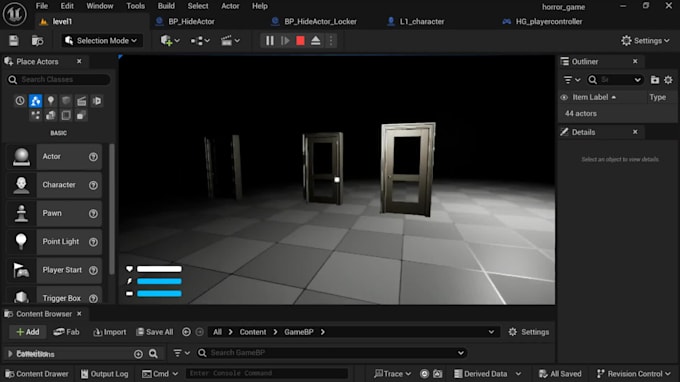Eject from the player controller

coord(316,41)
